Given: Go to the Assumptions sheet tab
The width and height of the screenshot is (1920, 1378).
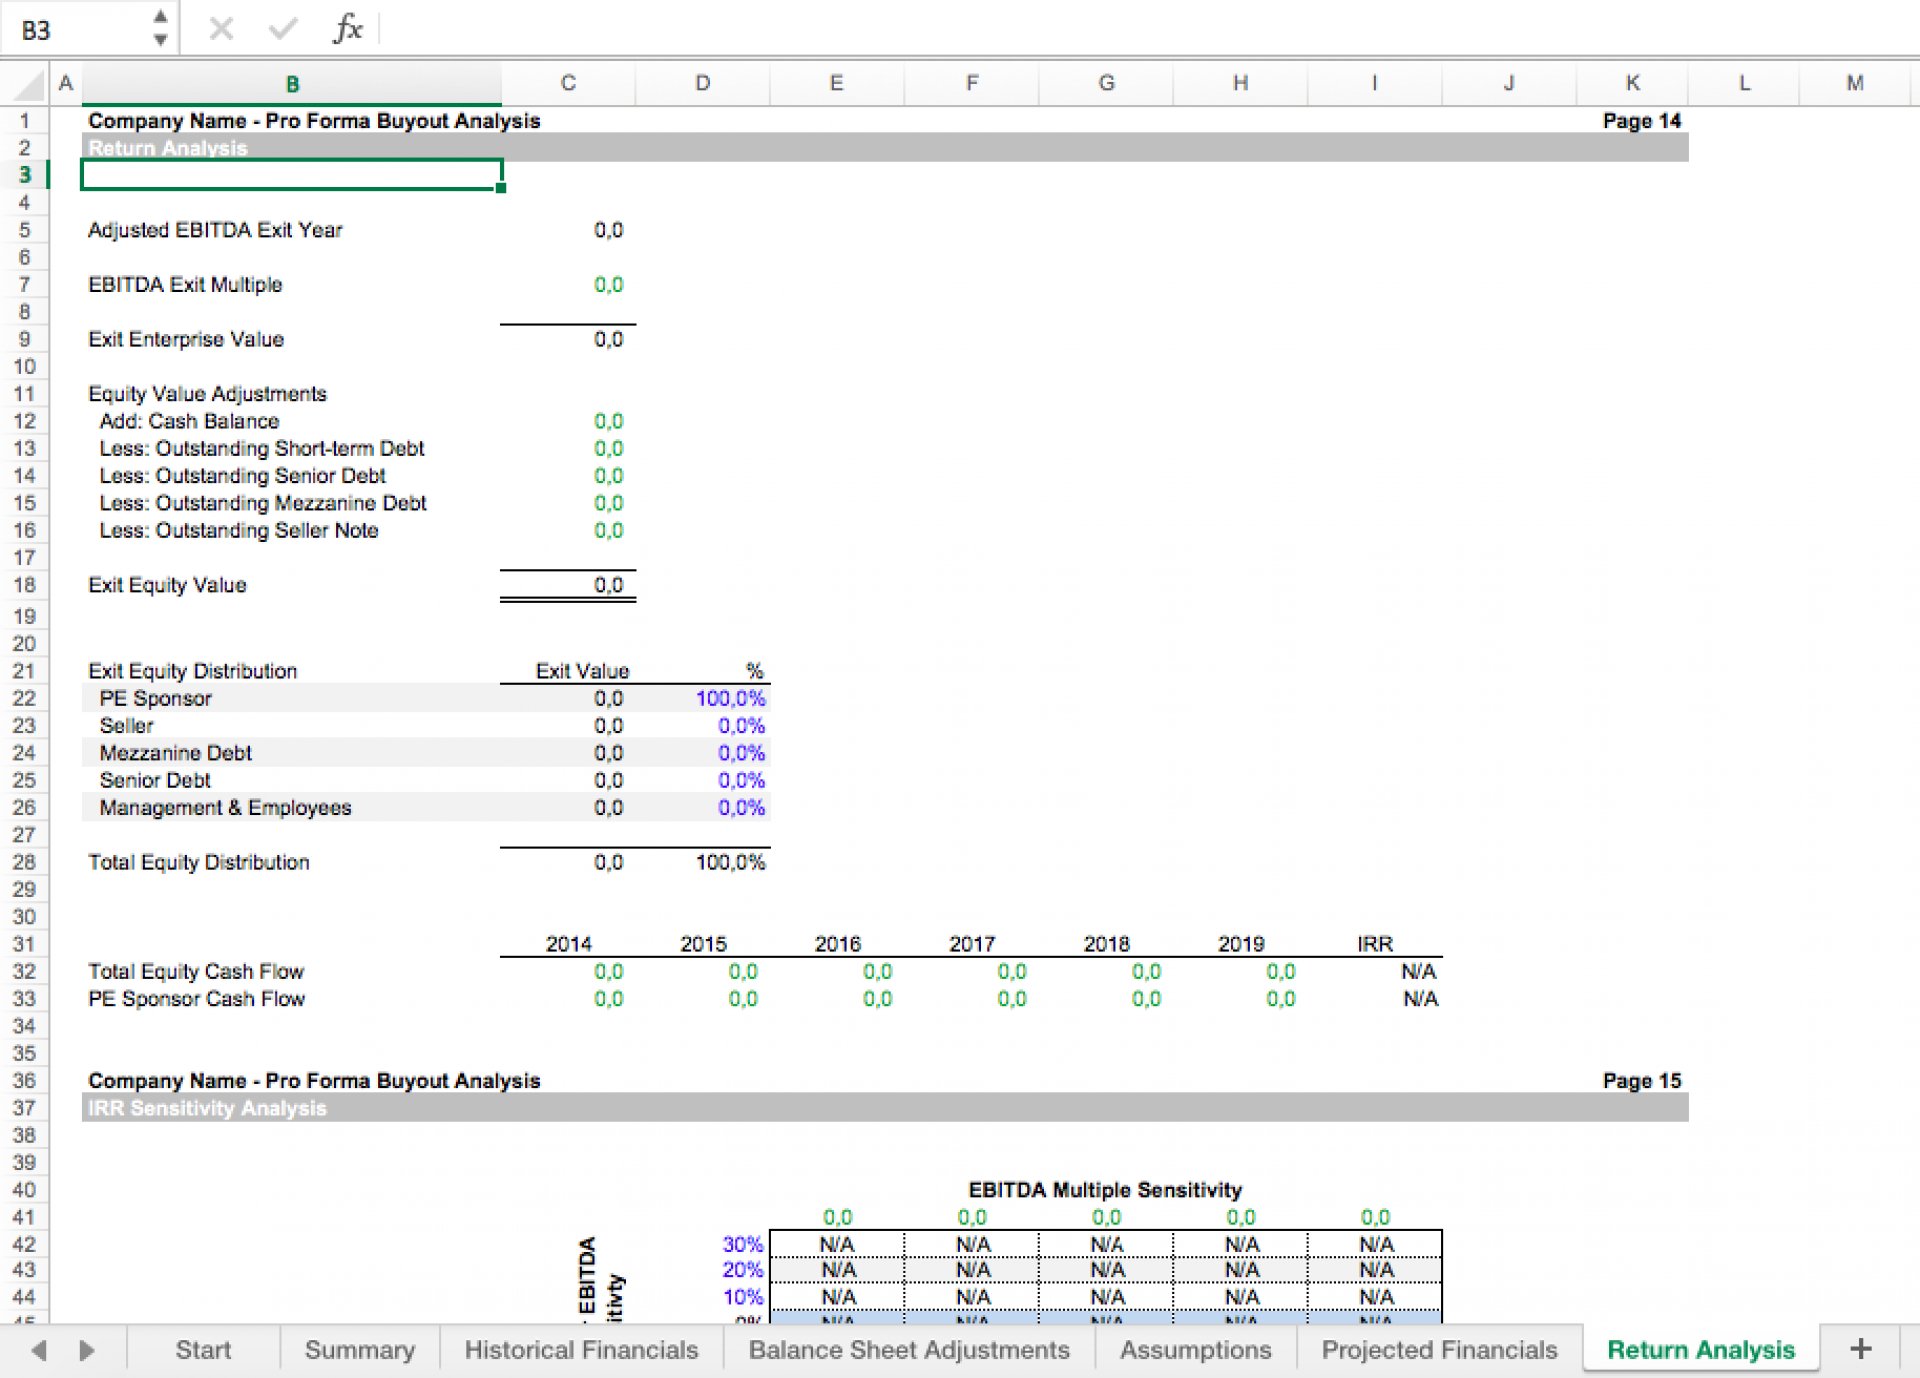Looking at the screenshot, I should pos(1195,1350).
